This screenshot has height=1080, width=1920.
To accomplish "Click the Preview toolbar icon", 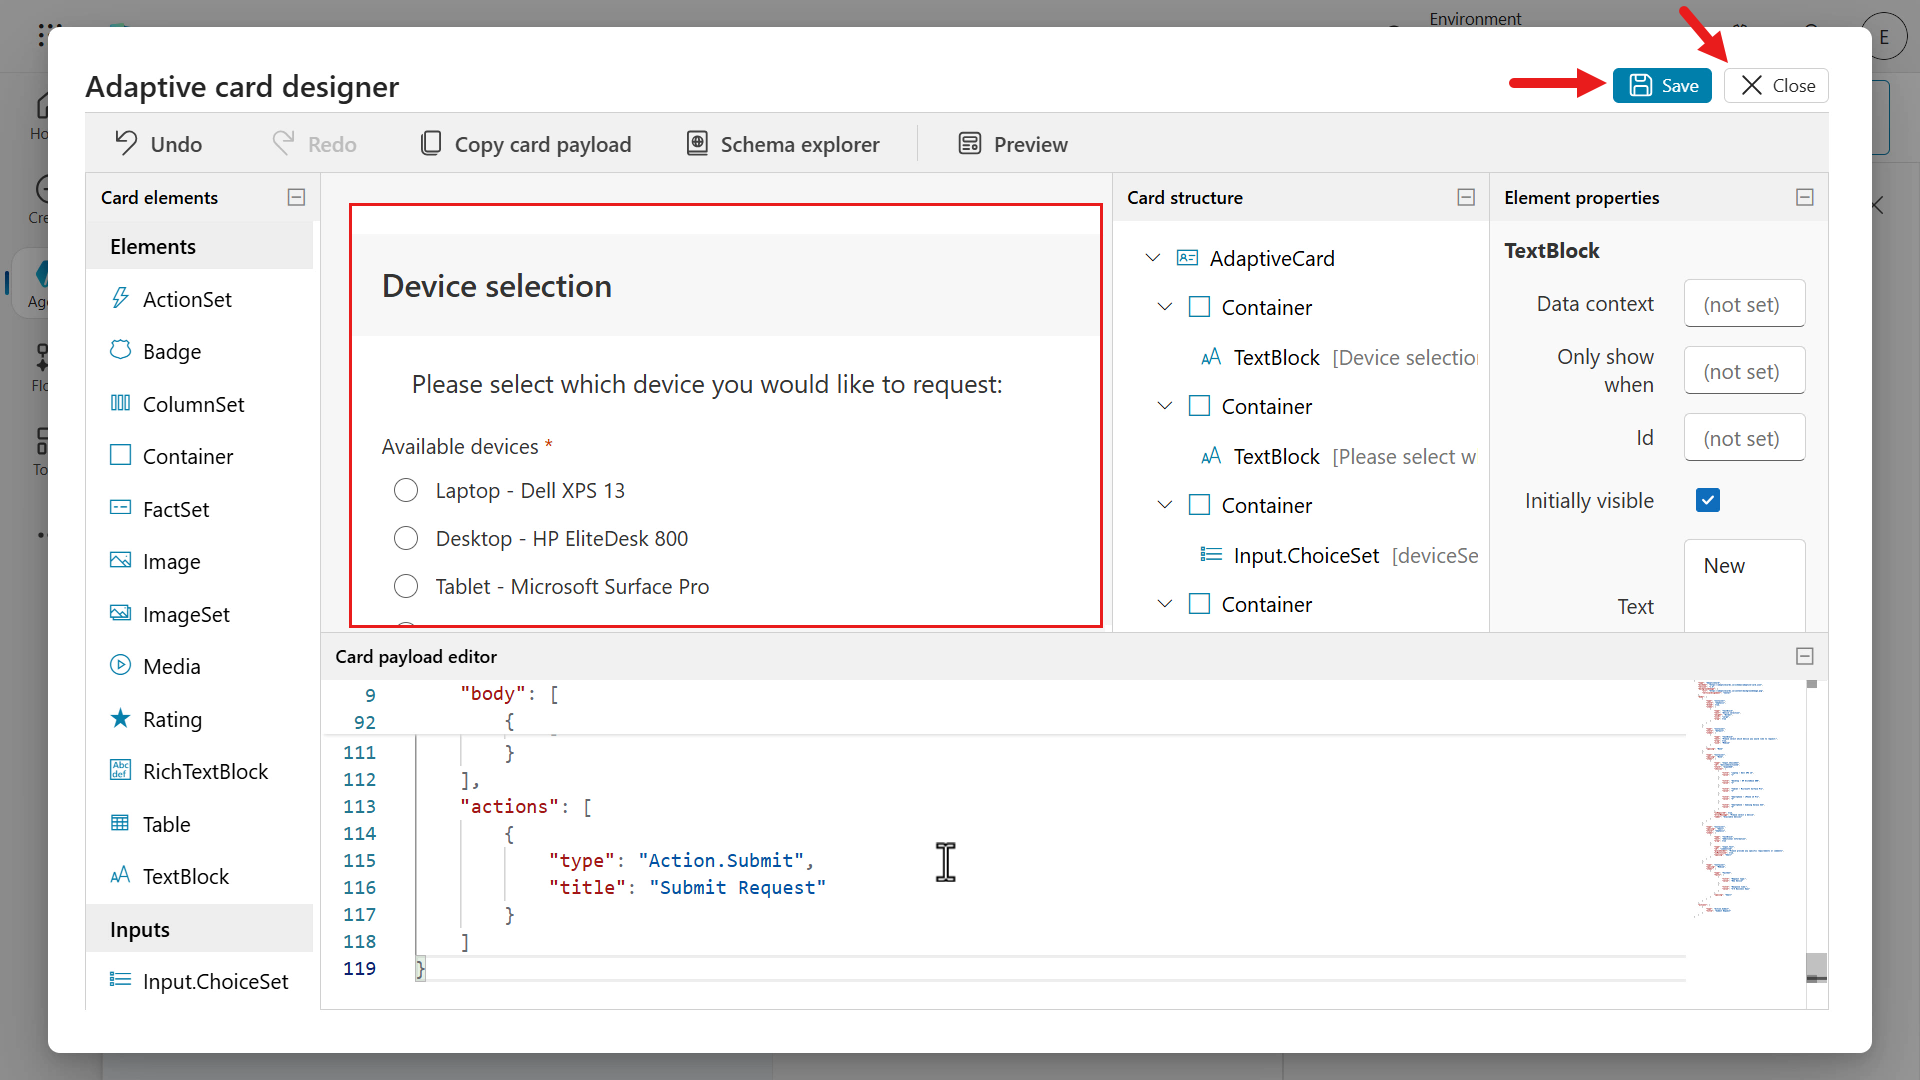I will pos(969,143).
